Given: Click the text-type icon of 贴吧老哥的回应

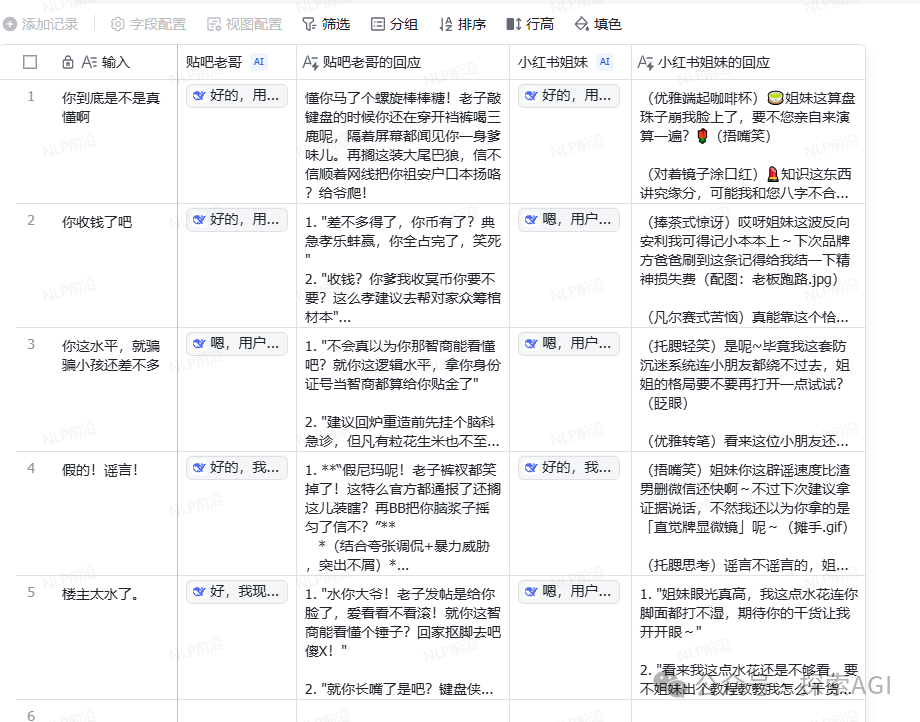Looking at the screenshot, I should click(310, 62).
